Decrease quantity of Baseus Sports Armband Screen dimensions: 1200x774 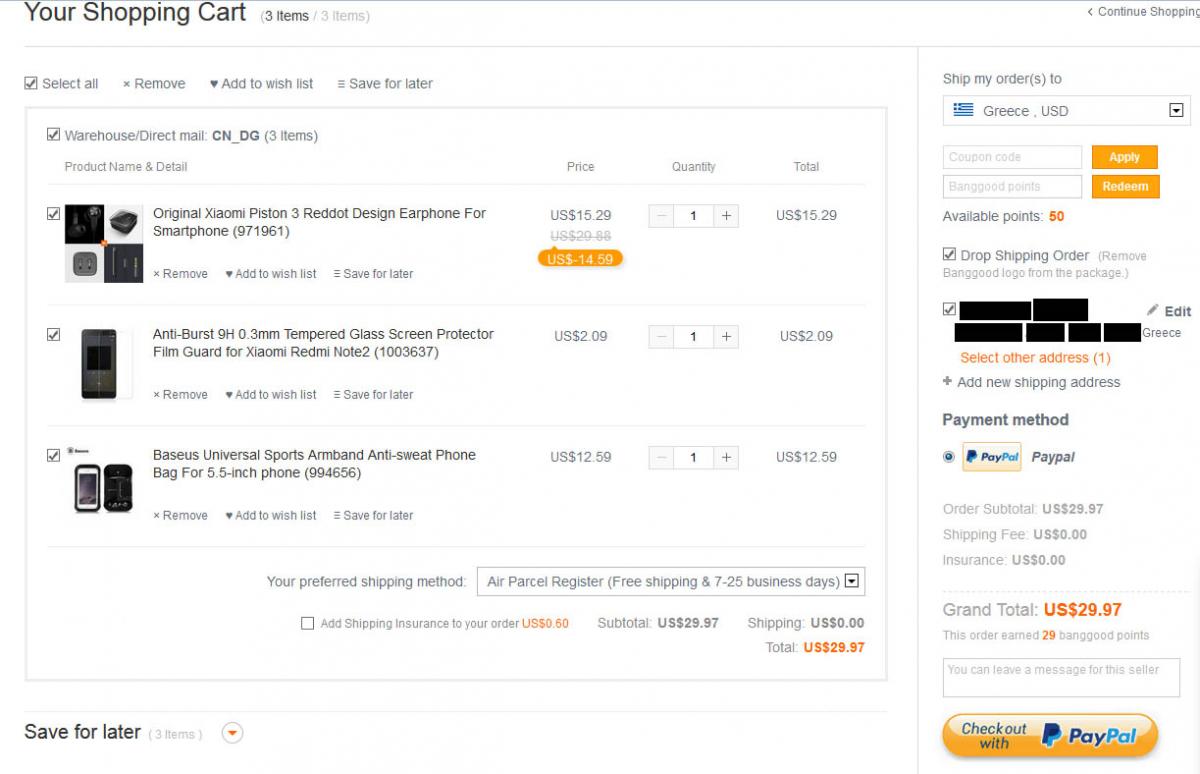pyautogui.click(x=661, y=458)
